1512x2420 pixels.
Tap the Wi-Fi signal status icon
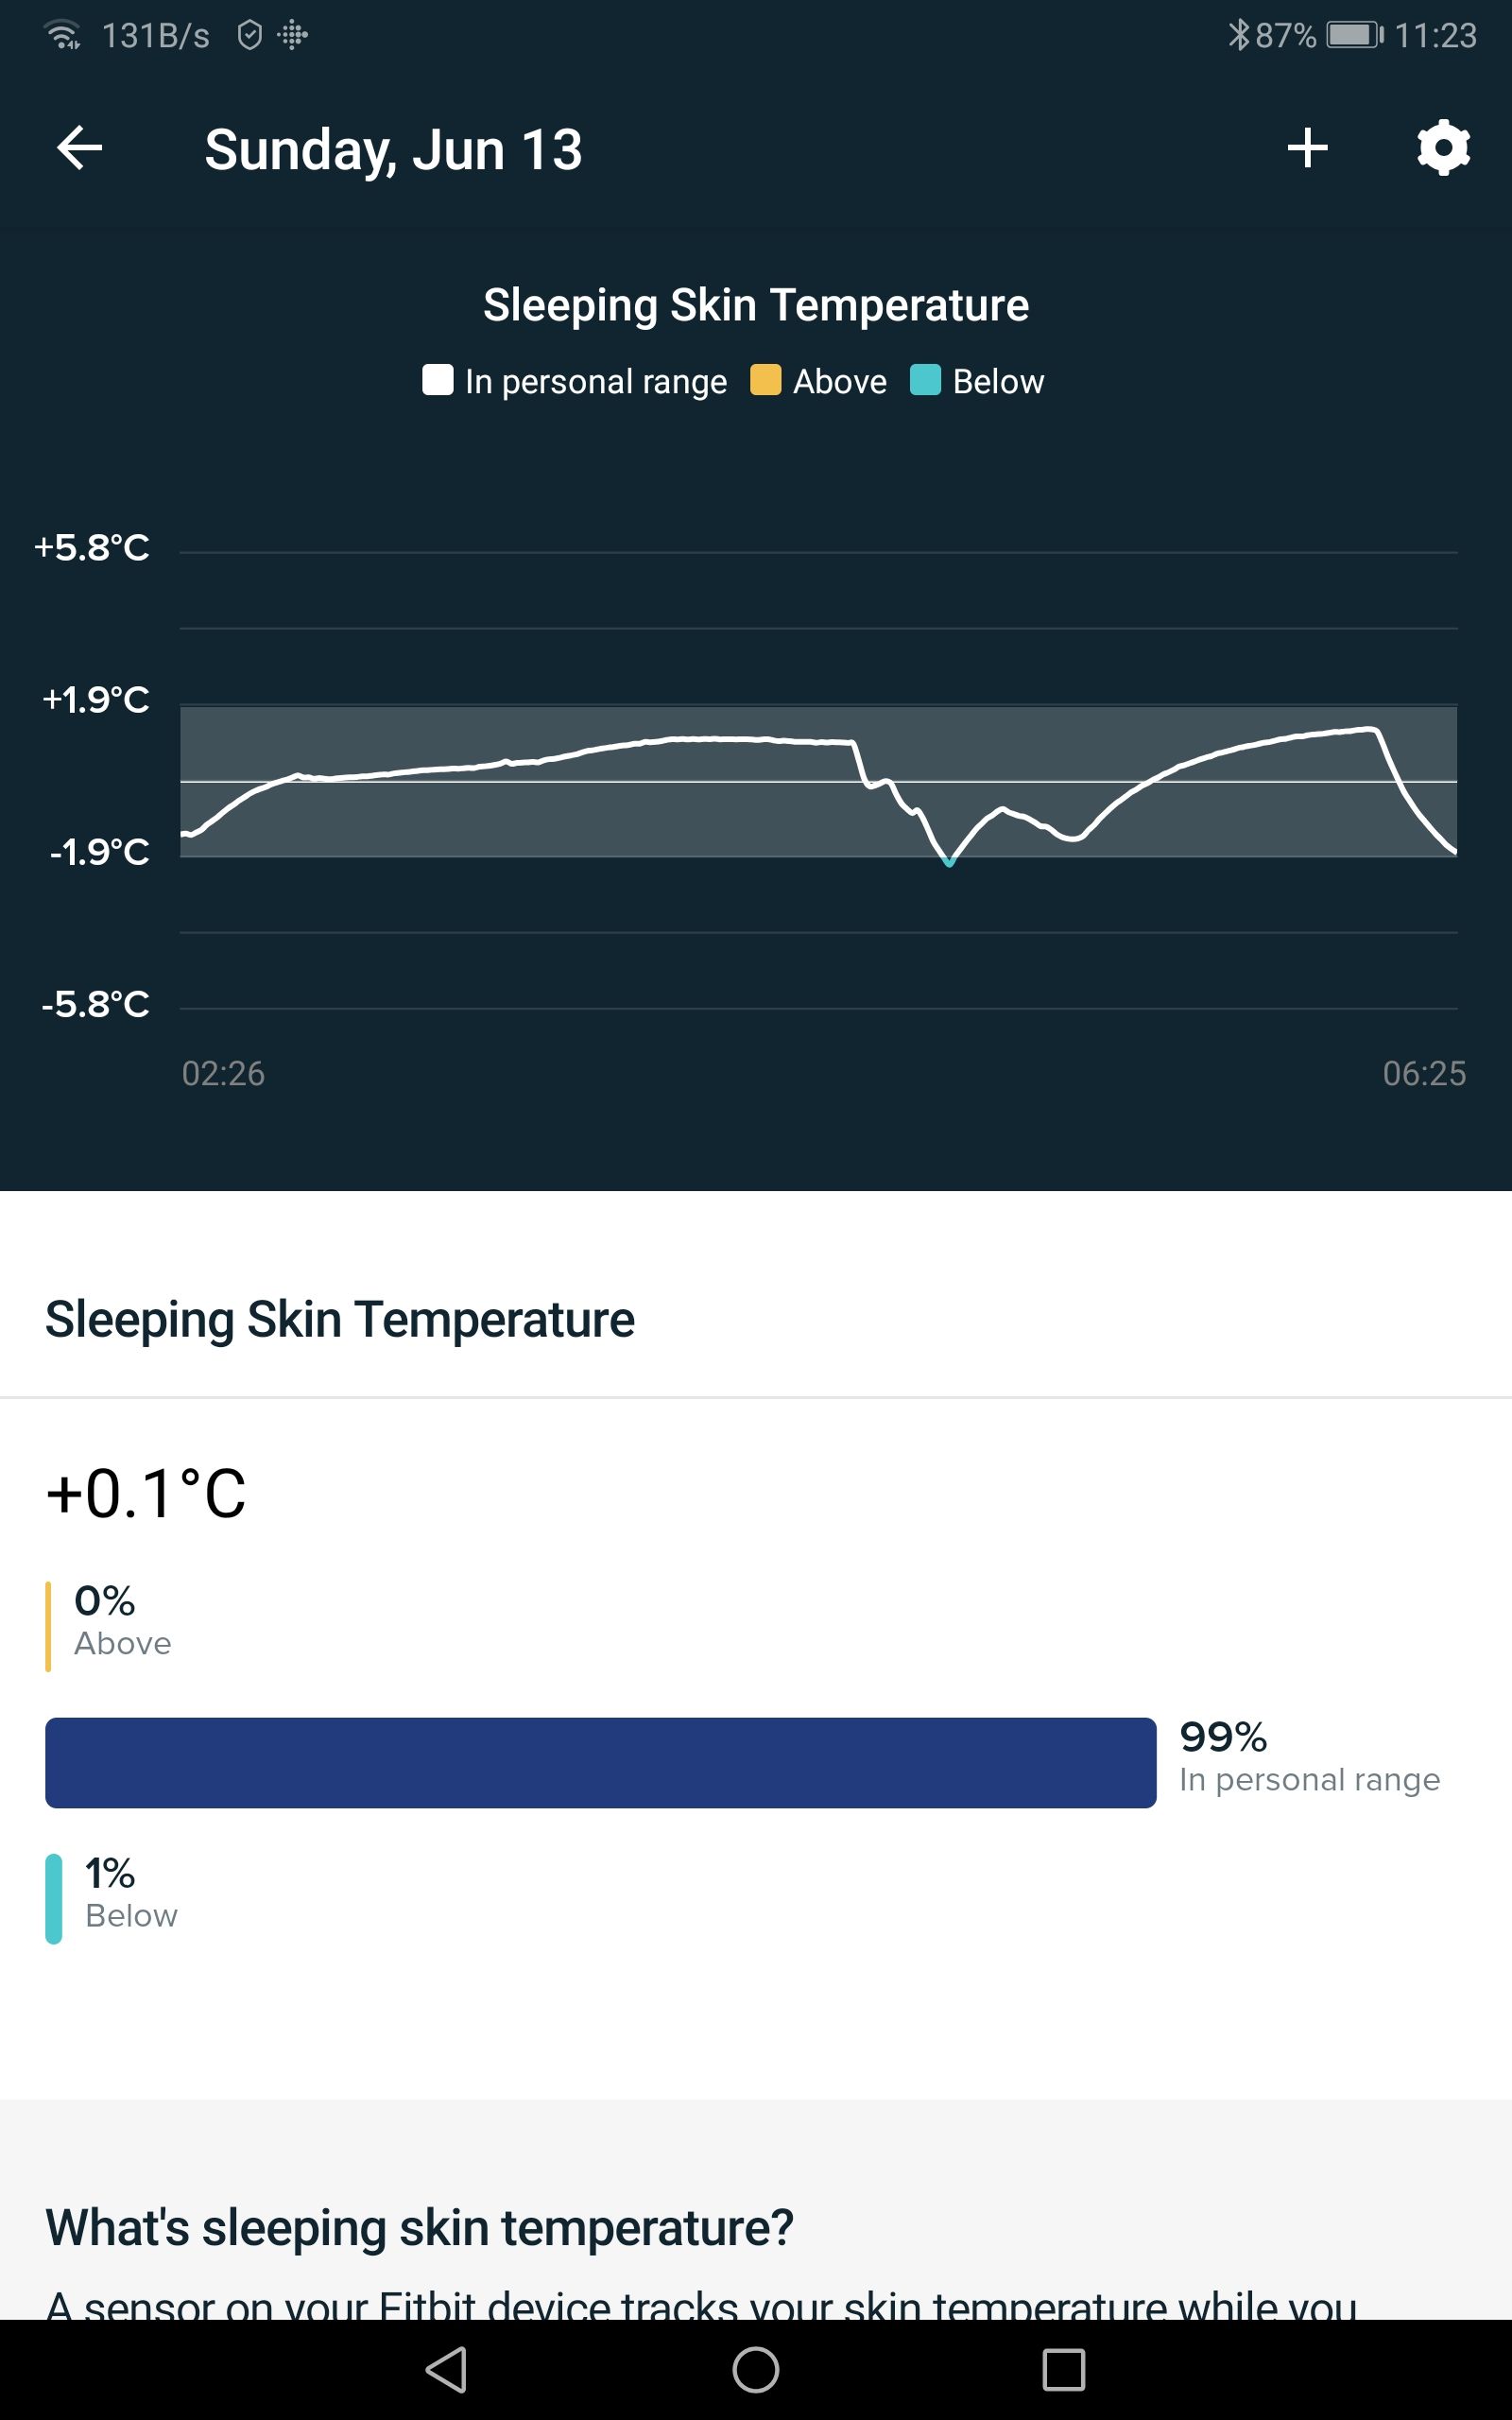tap(62, 35)
